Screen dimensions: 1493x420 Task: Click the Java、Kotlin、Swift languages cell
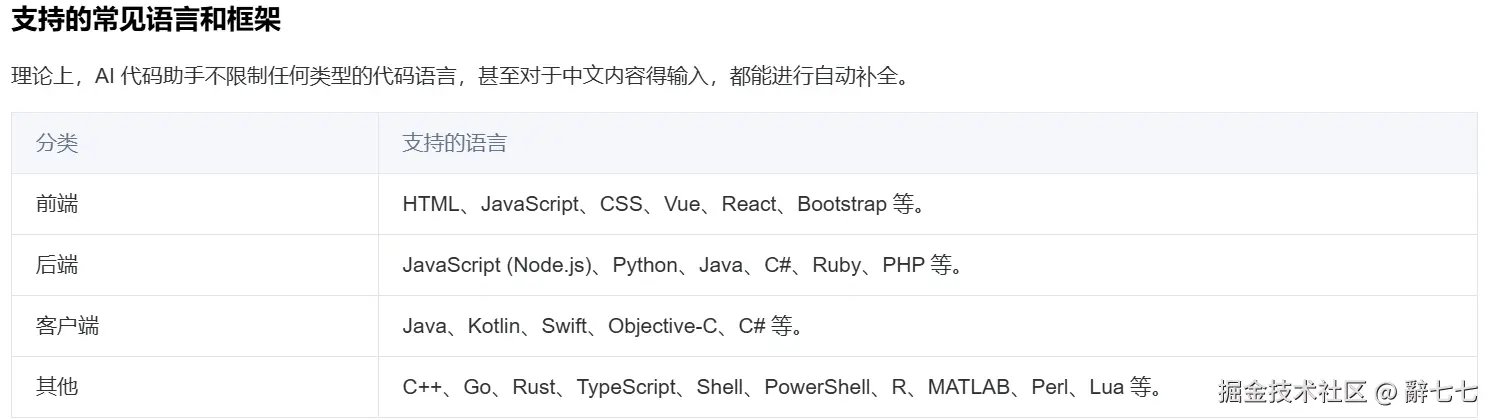[x=603, y=326]
